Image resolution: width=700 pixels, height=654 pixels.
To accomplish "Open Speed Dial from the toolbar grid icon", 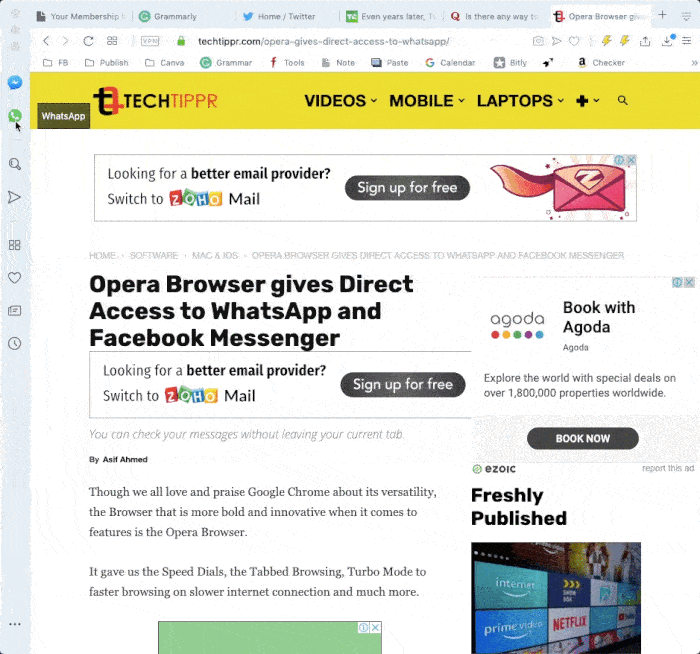I will pyautogui.click(x=112, y=41).
